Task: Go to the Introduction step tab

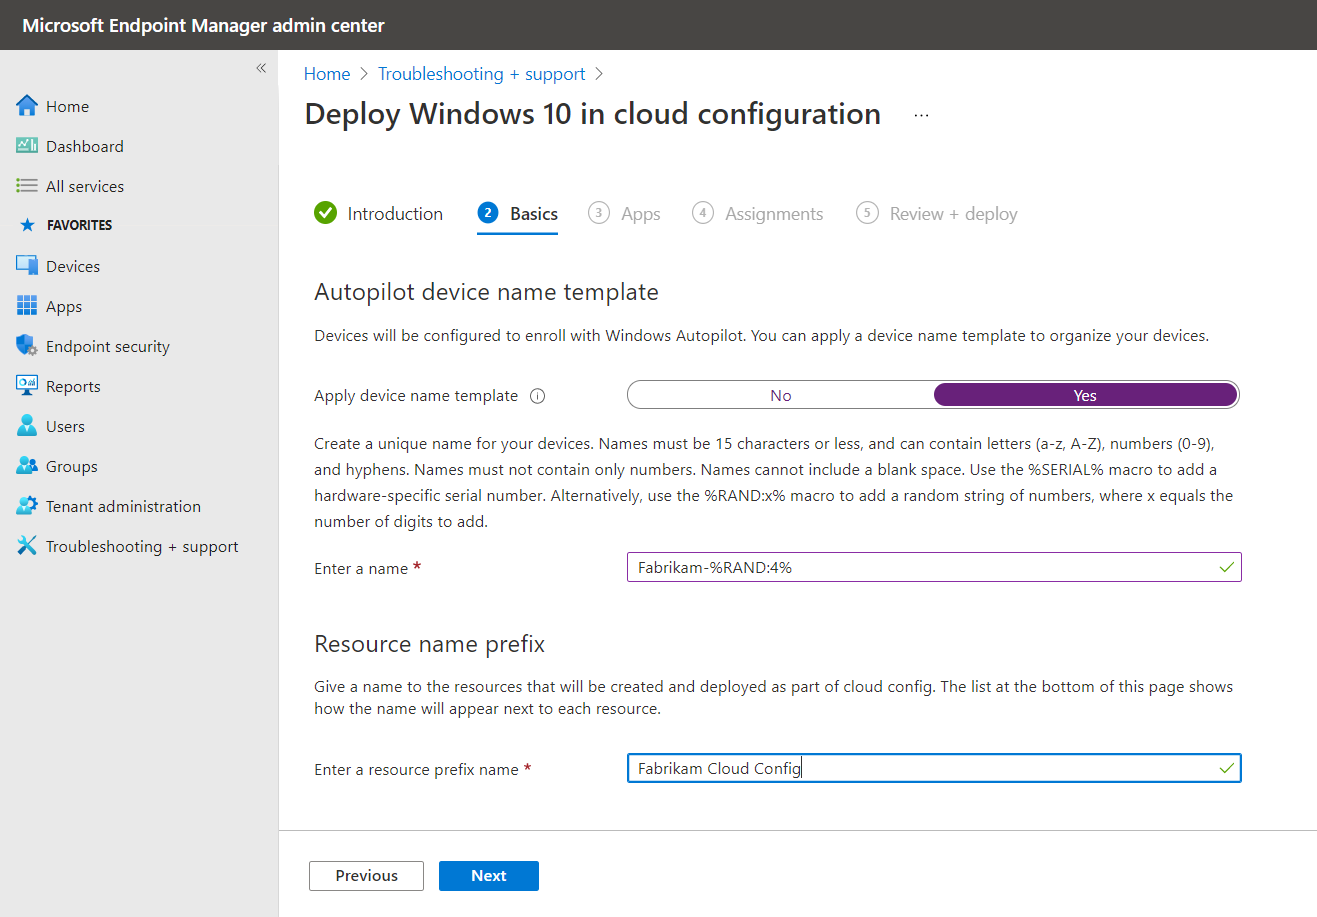Action: click(x=378, y=214)
